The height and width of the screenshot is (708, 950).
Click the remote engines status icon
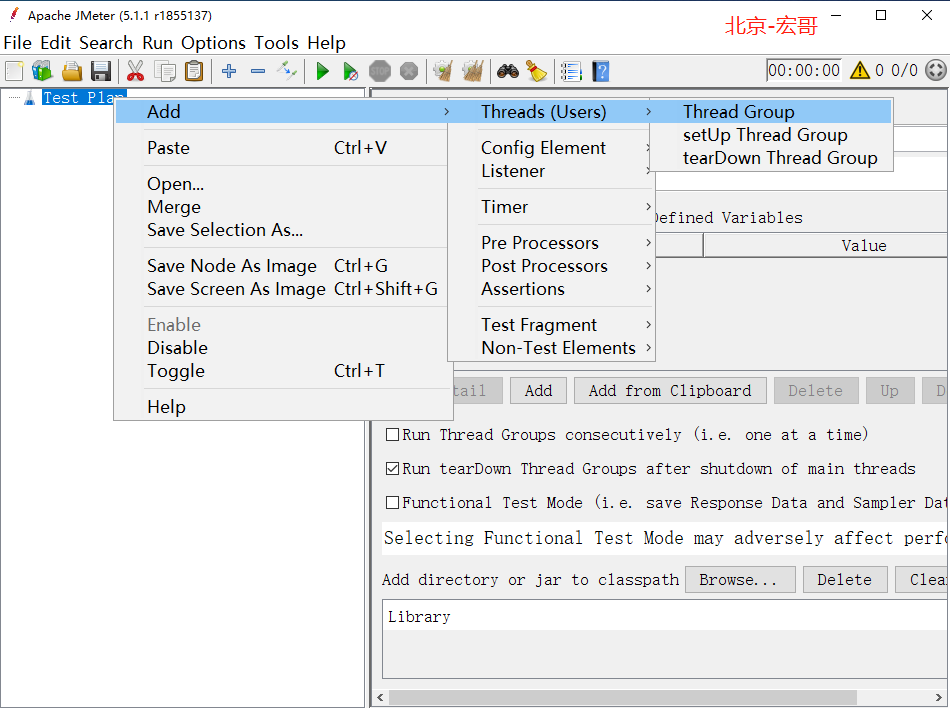coord(935,70)
